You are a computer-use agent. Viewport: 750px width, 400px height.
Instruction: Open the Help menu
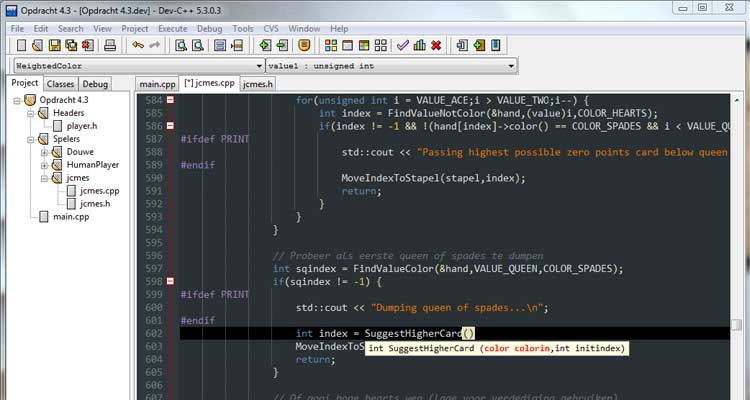[x=339, y=29]
